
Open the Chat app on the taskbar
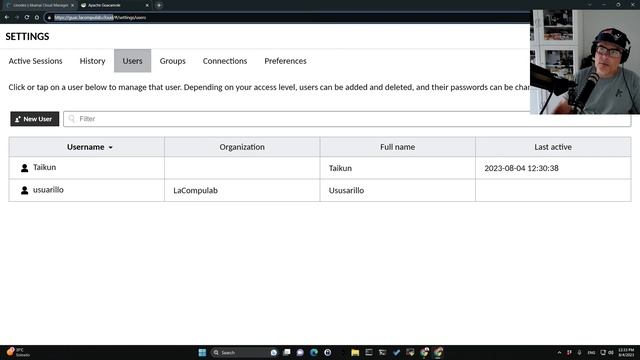300,352
